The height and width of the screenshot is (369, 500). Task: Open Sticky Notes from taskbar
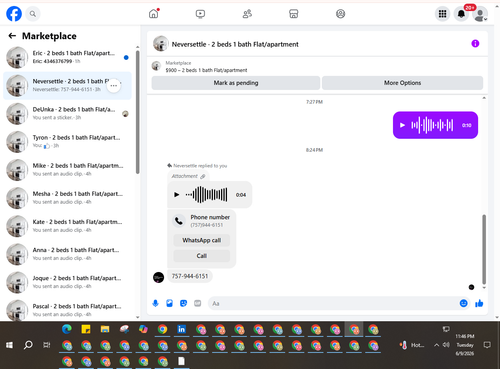(x=86, y=329)
